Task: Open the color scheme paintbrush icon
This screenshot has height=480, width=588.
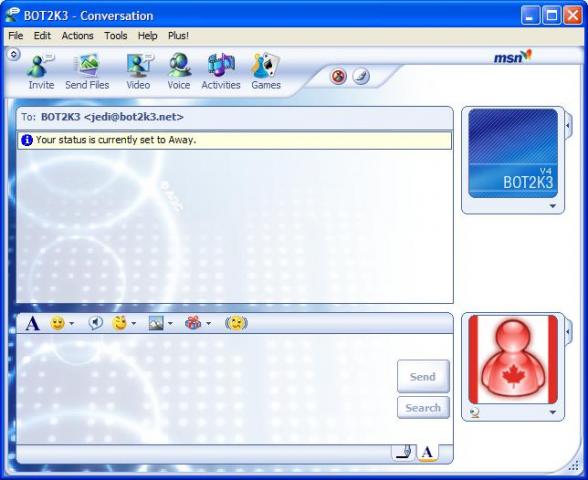Action: (361, 76)
